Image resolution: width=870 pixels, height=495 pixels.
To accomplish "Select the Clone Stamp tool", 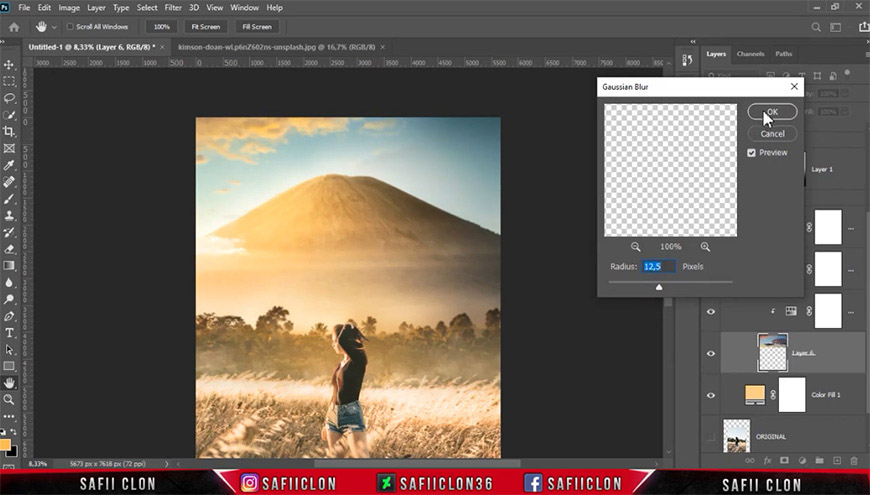I will coord(9,215).
